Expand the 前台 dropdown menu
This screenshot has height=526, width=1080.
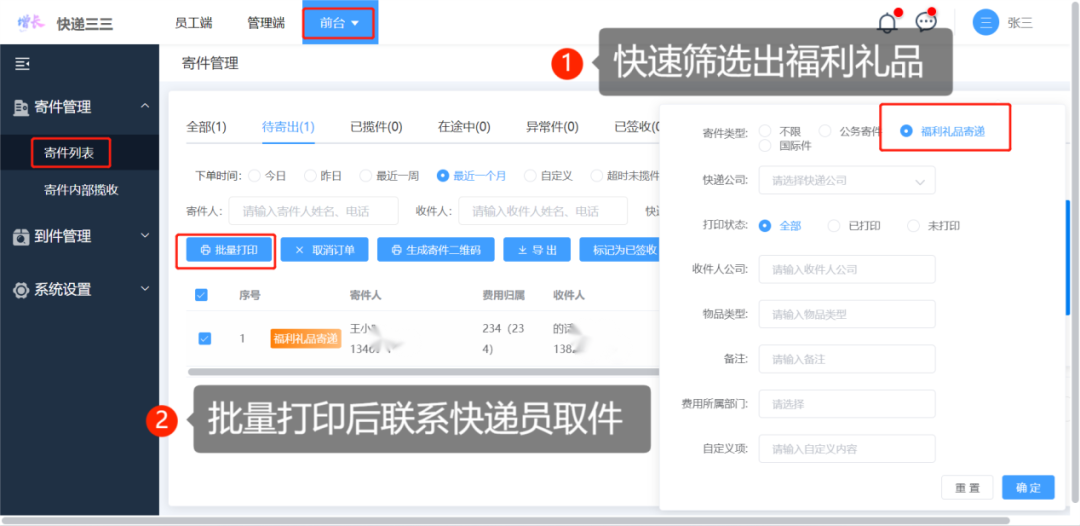340,23
